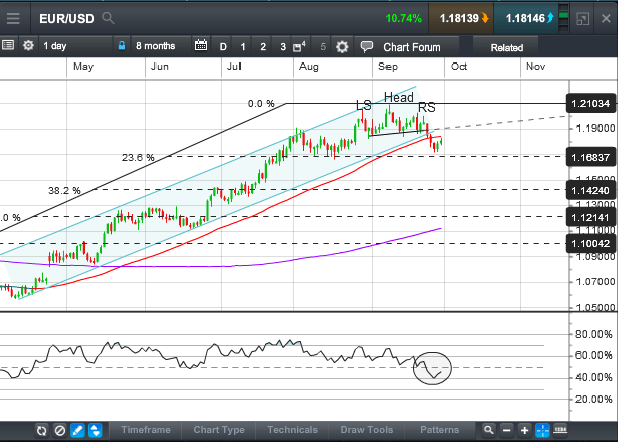Refresh the chart
618x442 pixels.
click(x=41, y=431)
